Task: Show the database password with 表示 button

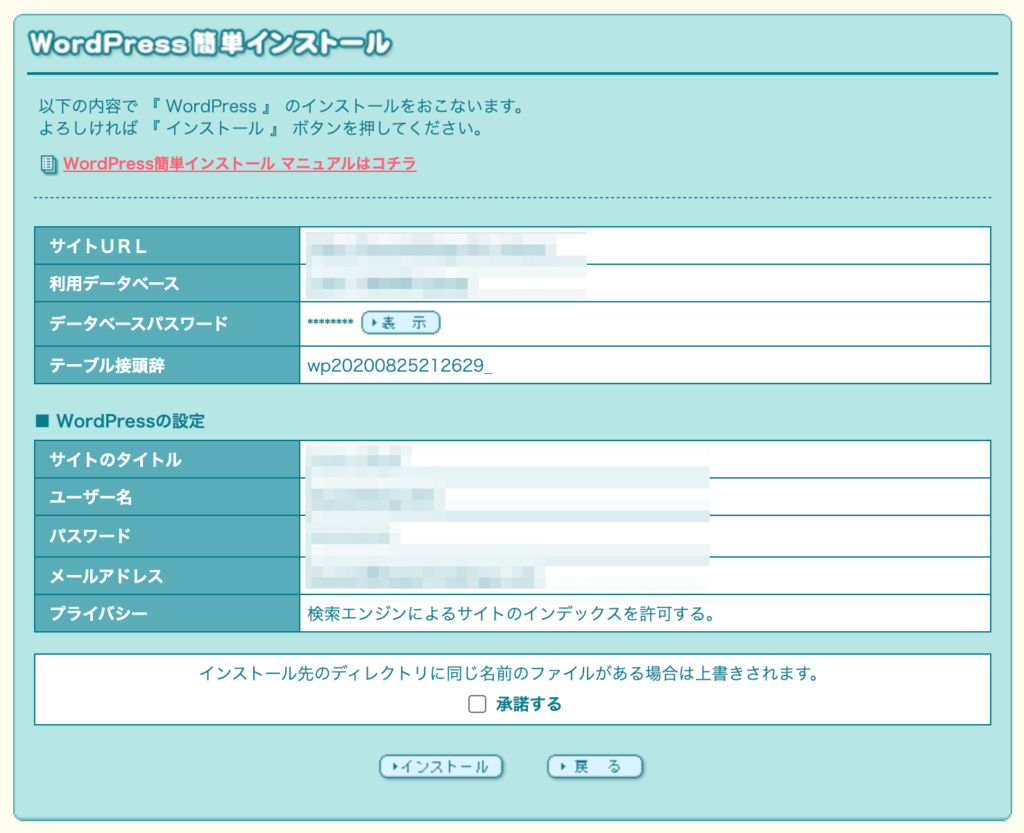Action: 400,322
